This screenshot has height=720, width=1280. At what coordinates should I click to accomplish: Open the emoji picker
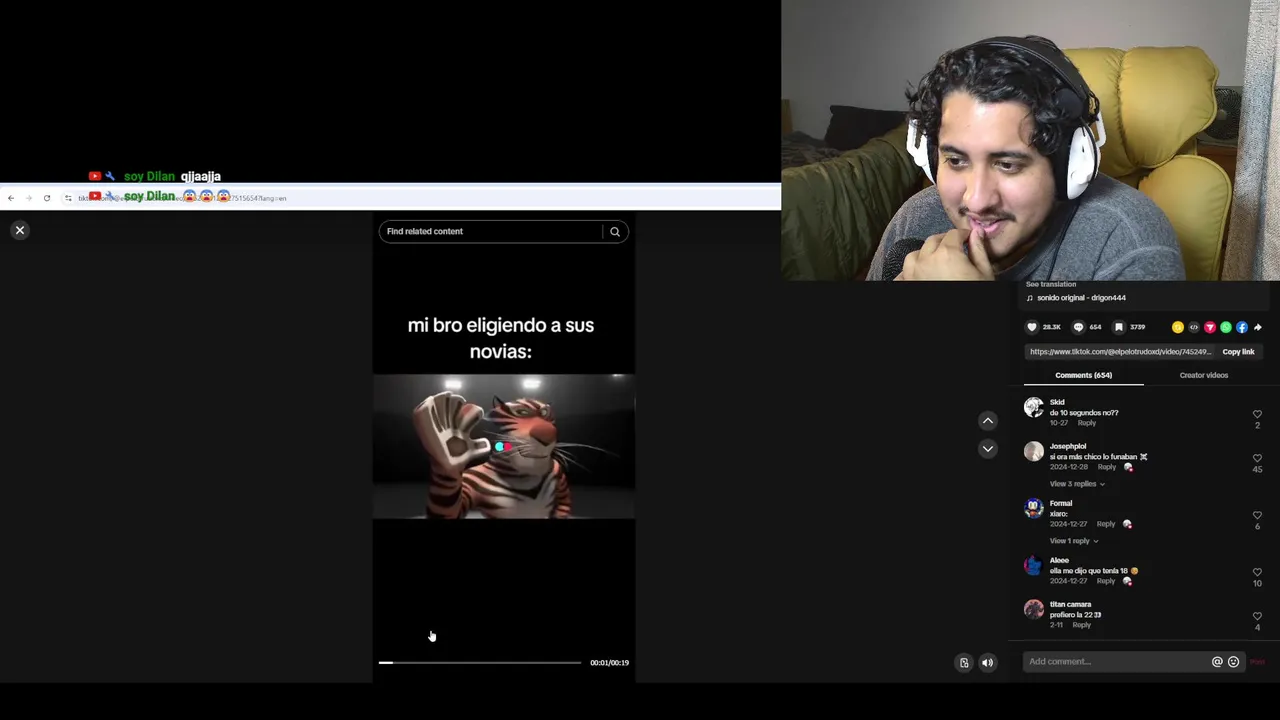tap(1233, 662)
